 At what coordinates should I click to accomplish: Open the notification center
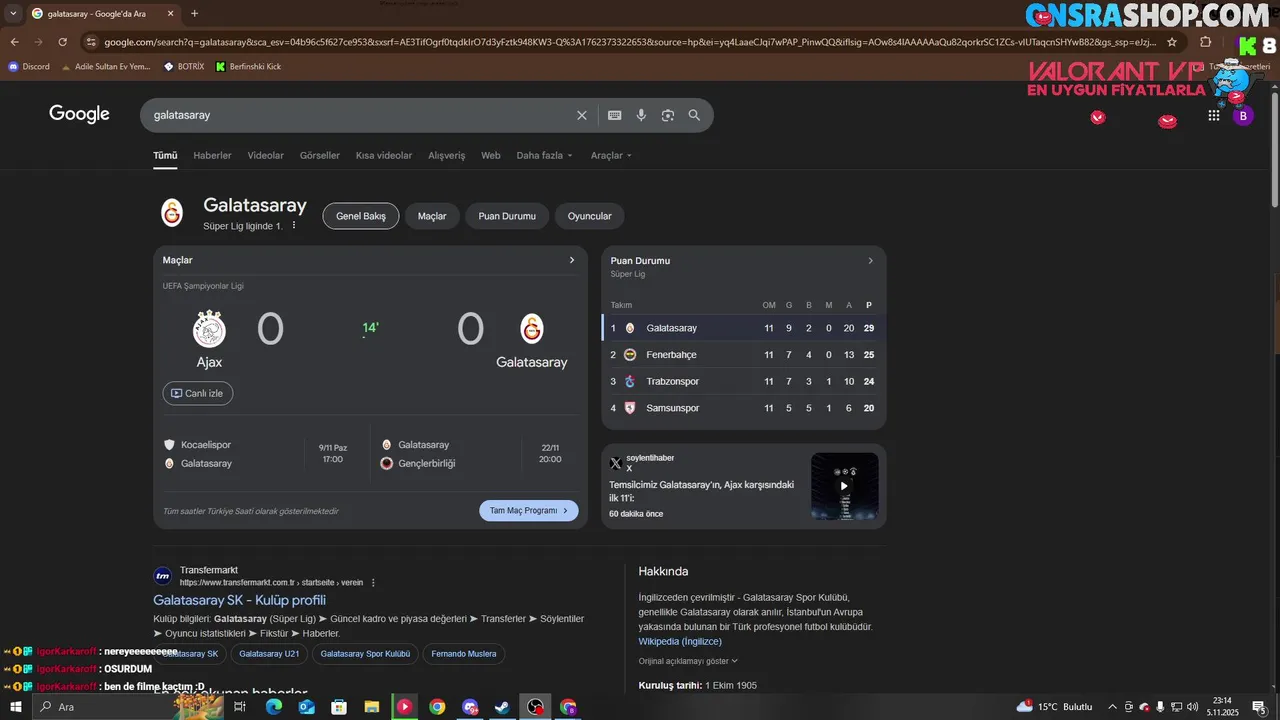[x=1259, y=707]
